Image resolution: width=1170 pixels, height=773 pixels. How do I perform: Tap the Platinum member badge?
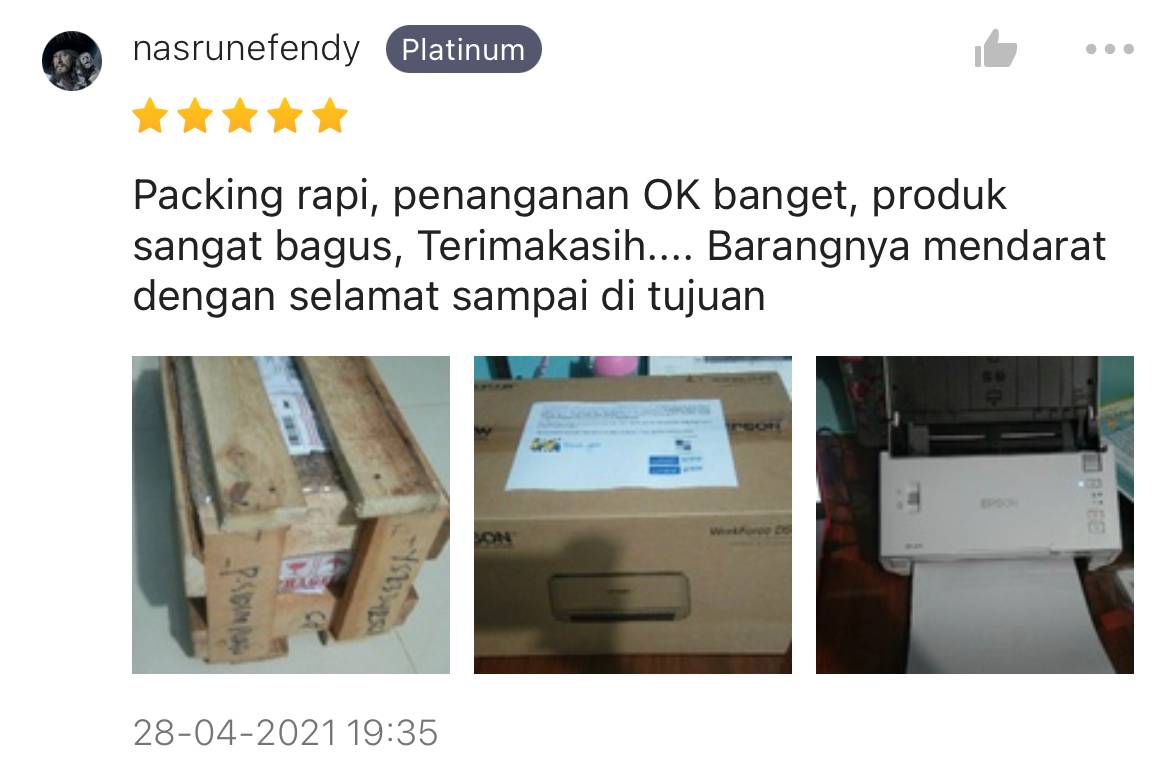click(463, 49)
